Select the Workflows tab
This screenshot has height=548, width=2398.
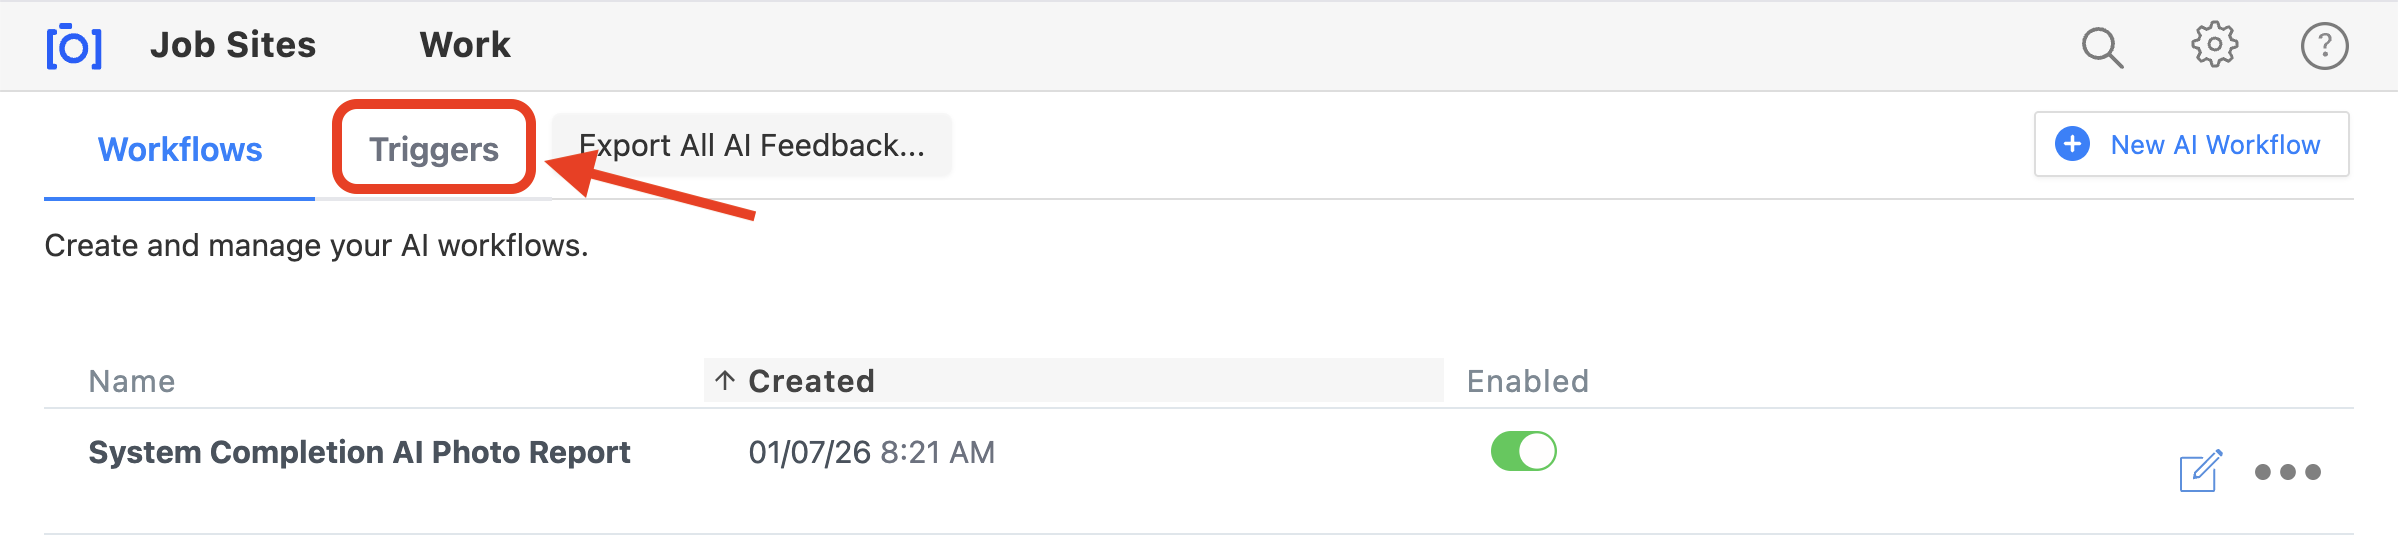click(x=180, y=149)
